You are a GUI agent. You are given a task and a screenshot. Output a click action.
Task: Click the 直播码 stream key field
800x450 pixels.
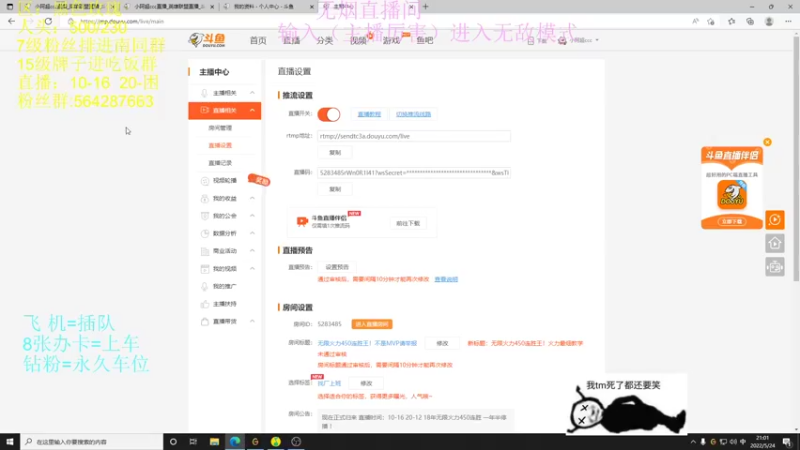414,173
